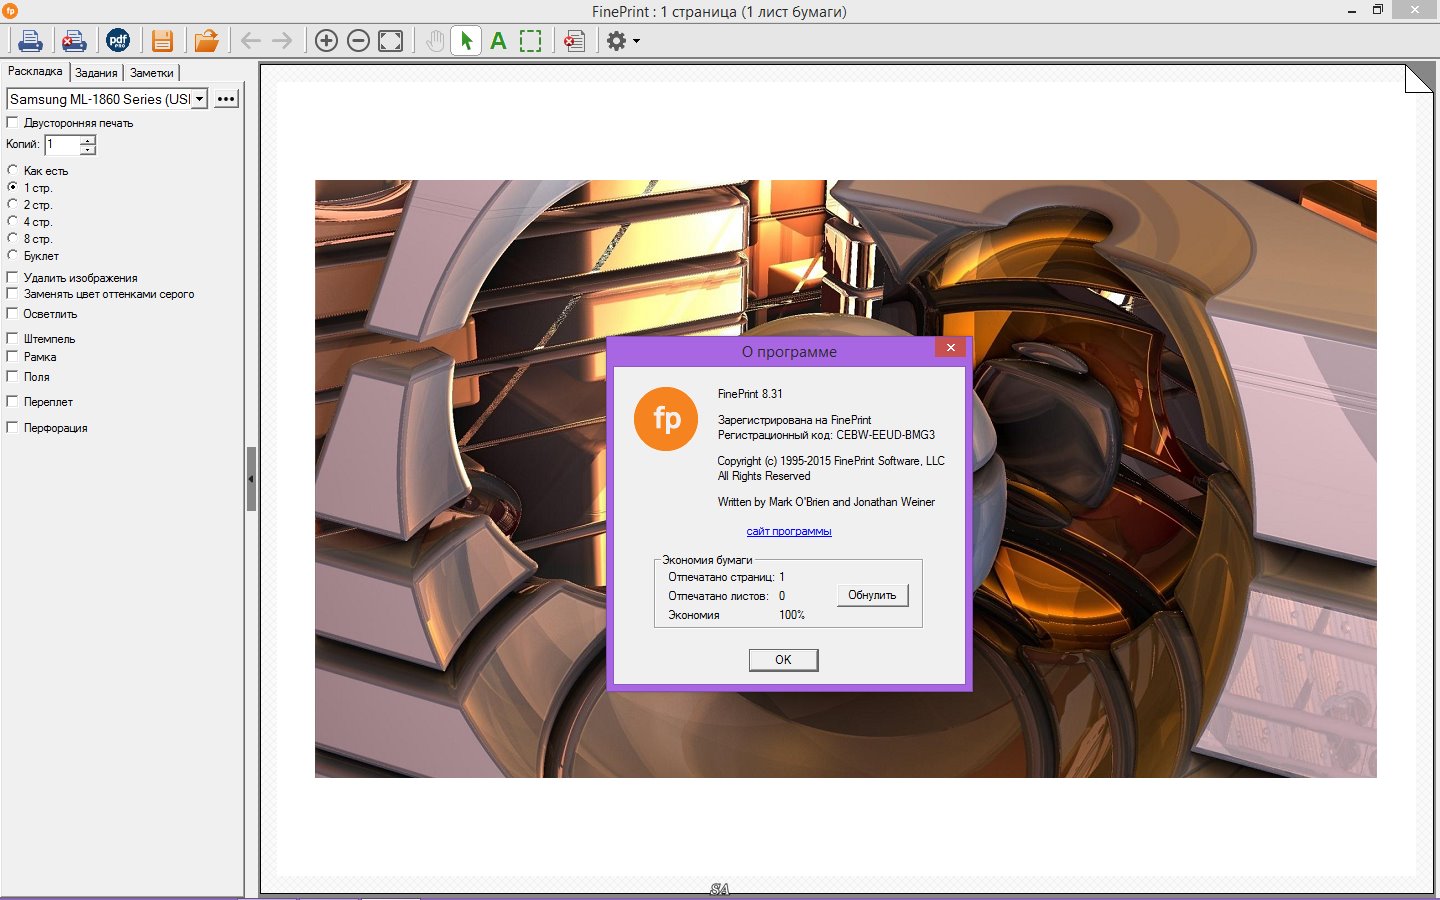Click the Fit to window icon
1440x900 pixels.
pyautogui.click(x=391, y=41)
